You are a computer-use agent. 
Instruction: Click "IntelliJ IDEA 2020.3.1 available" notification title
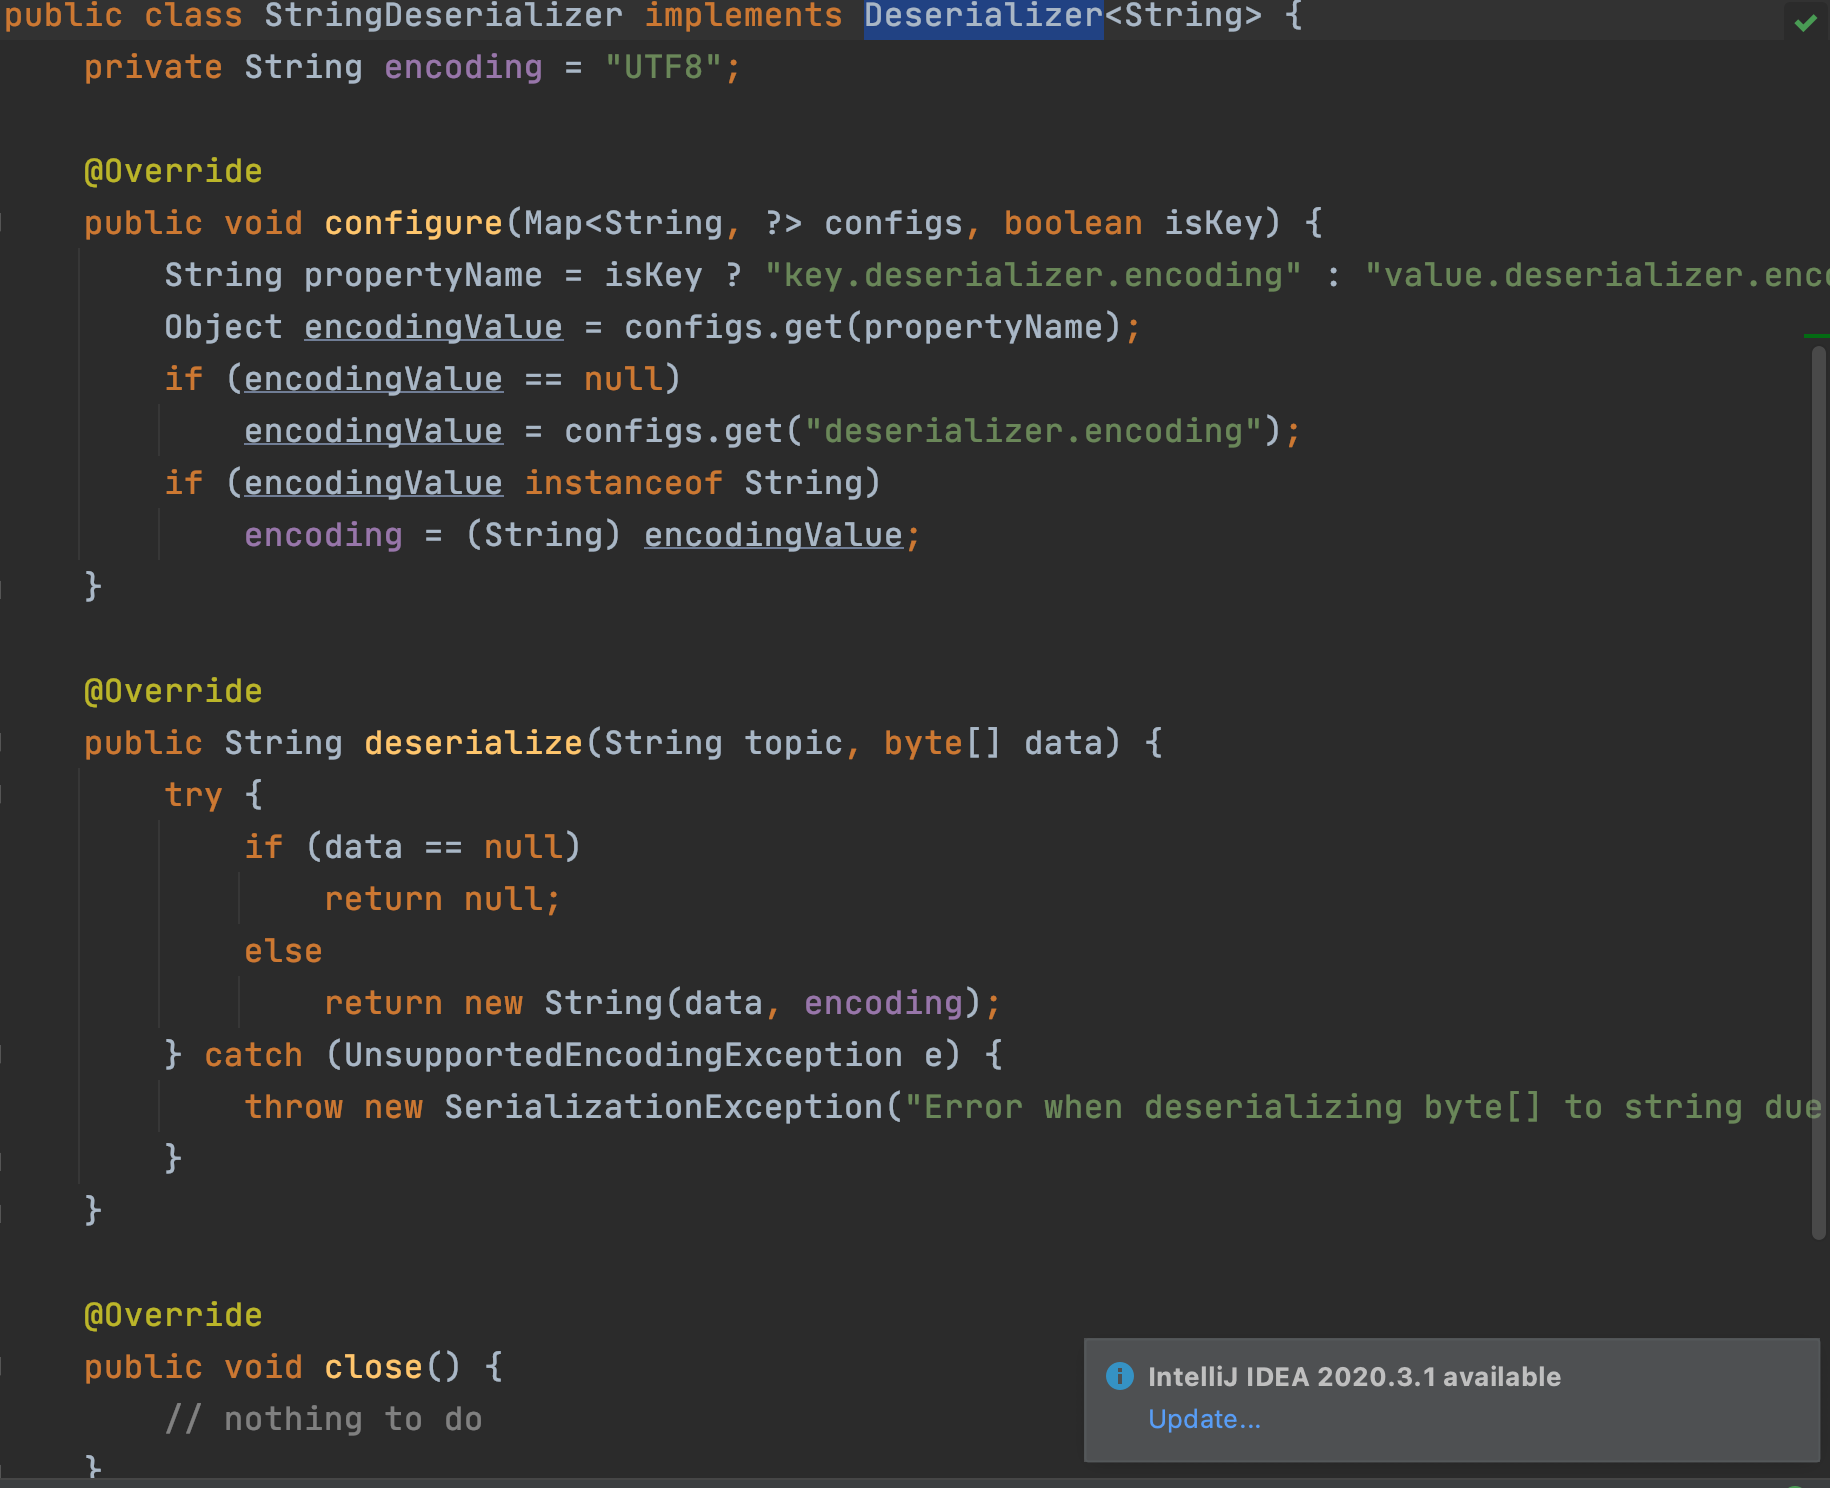click(1354, 1377)
